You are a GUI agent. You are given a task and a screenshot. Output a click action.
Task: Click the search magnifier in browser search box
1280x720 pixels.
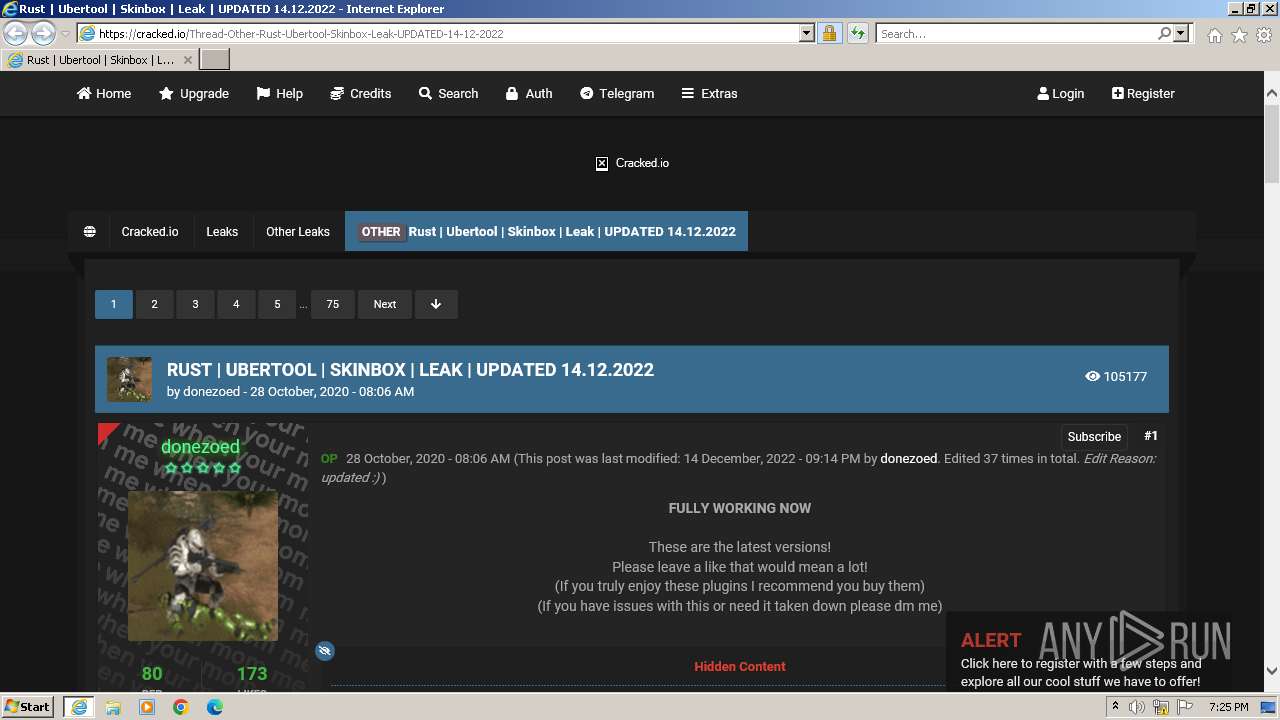click(1164, 33)
